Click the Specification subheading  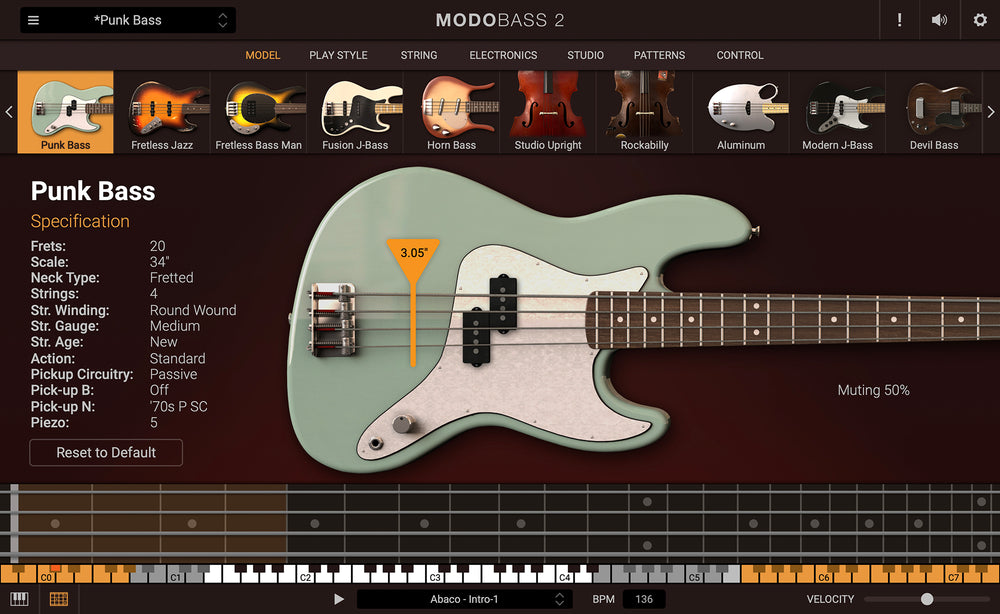click(80, 221)
